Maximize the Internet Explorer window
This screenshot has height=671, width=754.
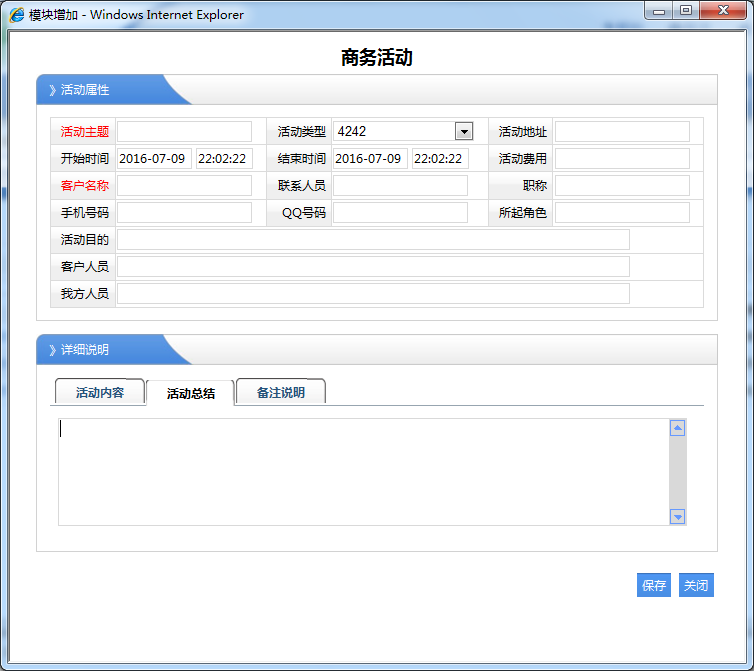coord(685,11)
